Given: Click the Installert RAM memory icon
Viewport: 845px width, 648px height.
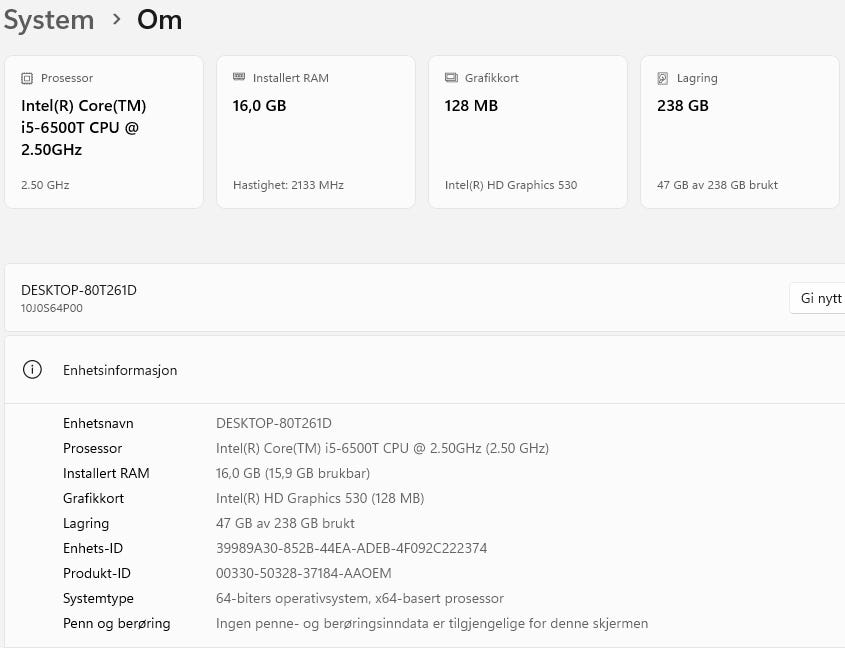Looking at the screenshot, I should pos(239,77).
